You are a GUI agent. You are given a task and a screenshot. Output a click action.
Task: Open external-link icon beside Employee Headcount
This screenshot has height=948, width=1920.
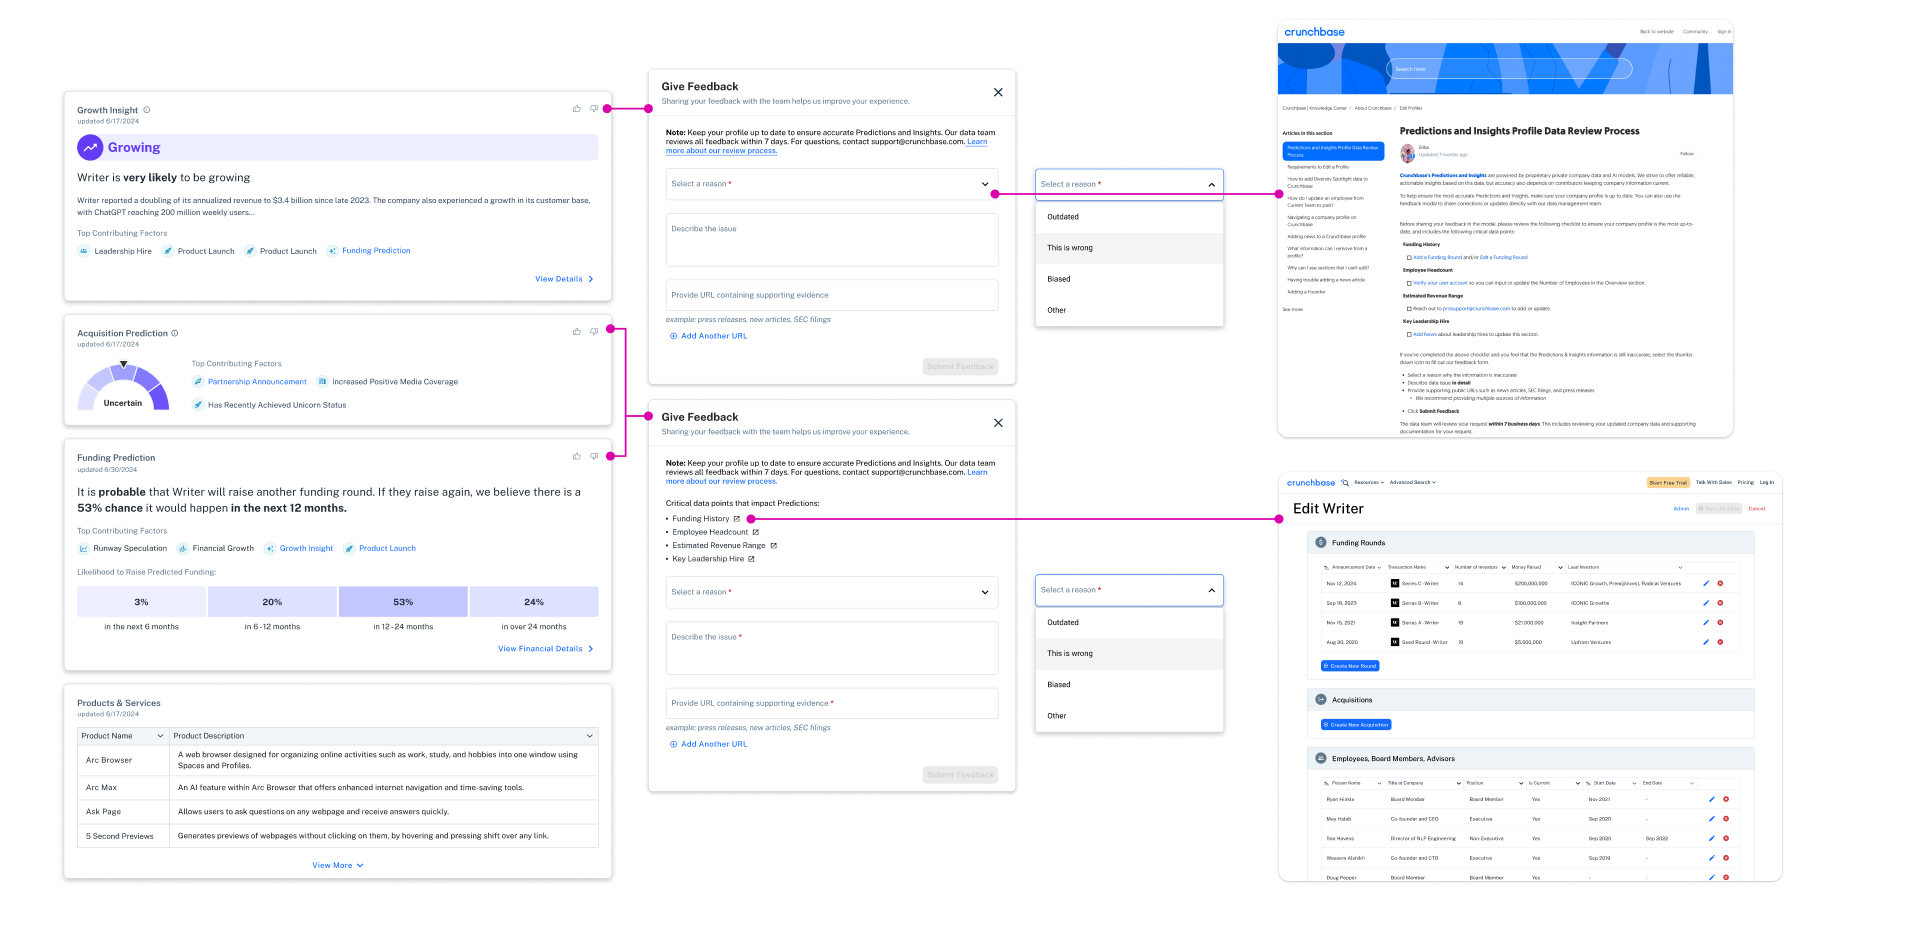(756, 532)
